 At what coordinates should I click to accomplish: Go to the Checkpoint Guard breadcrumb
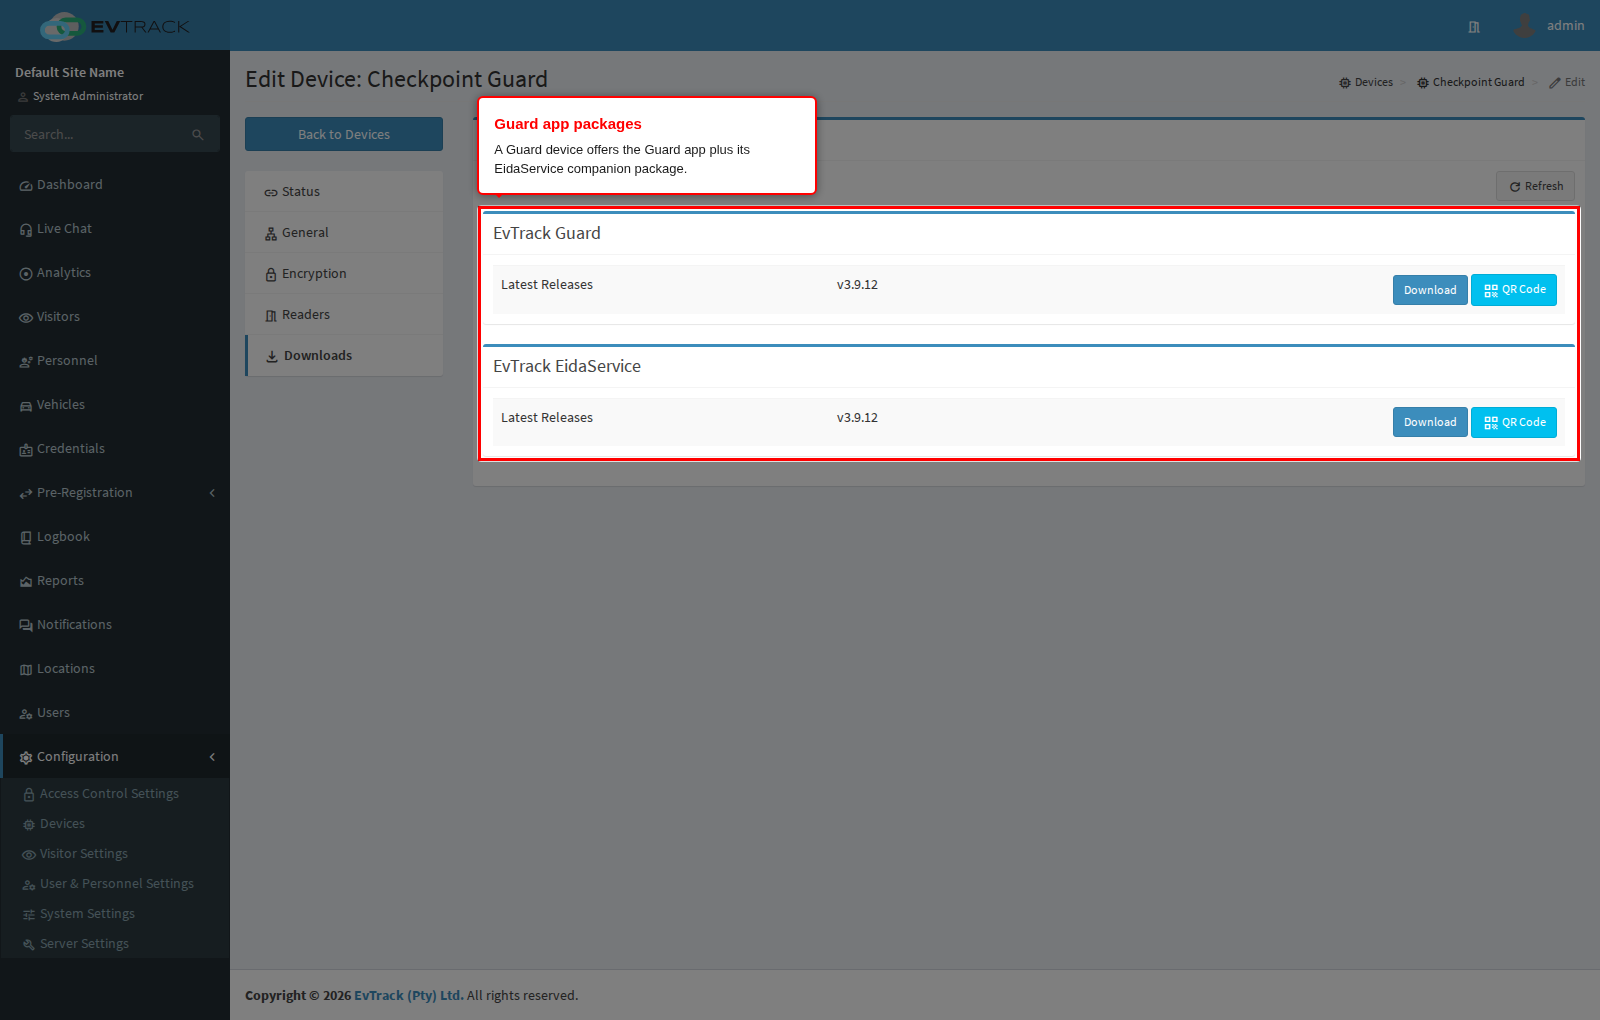click(x=1471, y=83)
